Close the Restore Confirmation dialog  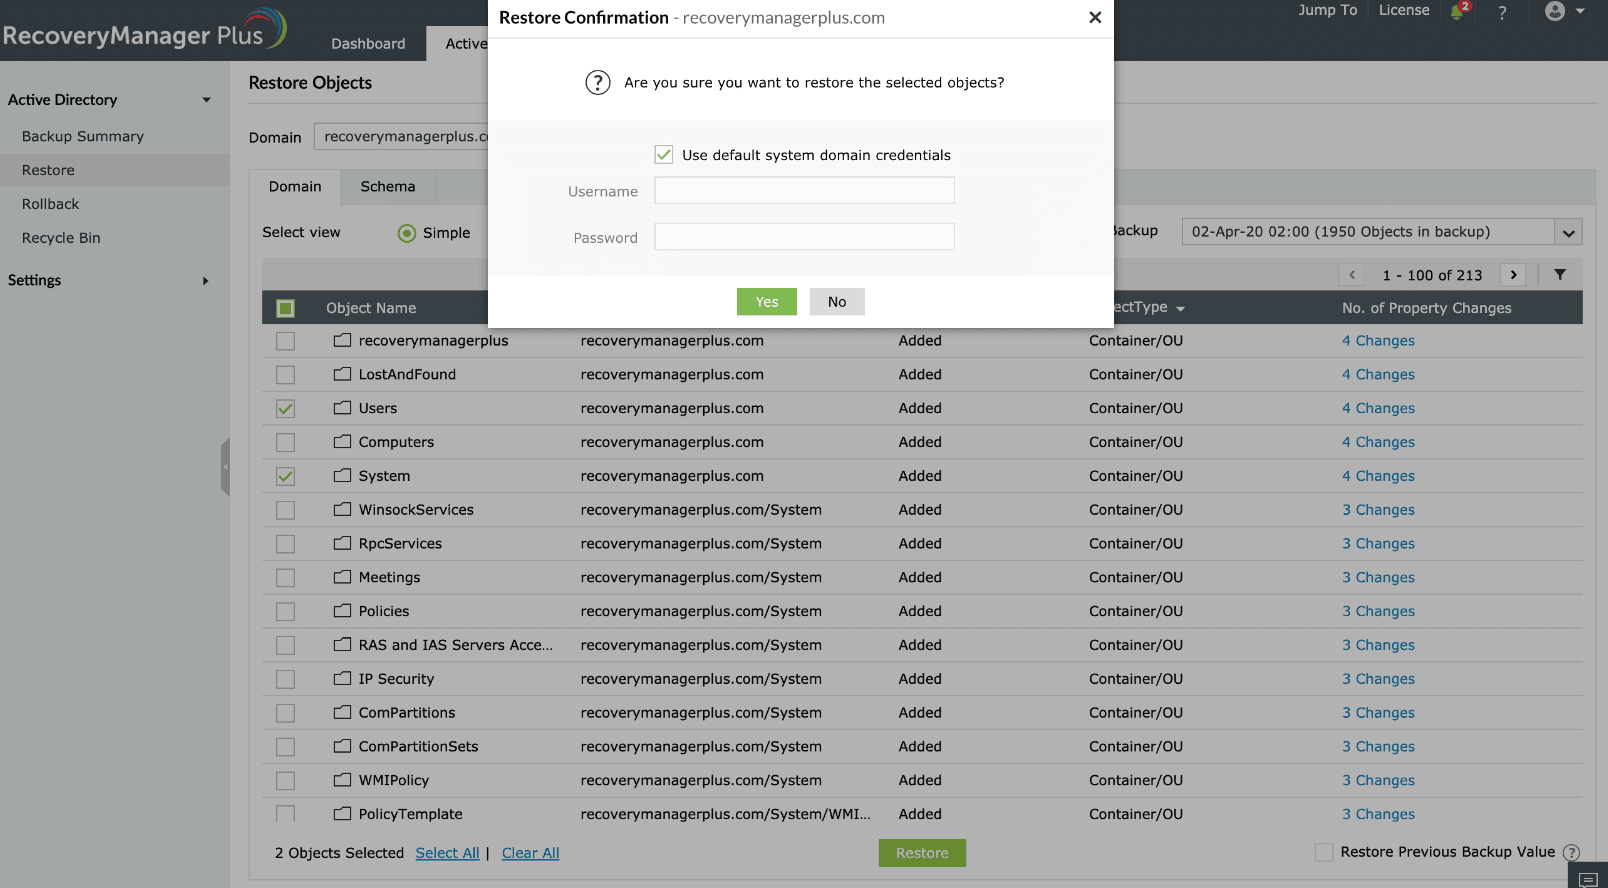click(x=1095, y=18)
